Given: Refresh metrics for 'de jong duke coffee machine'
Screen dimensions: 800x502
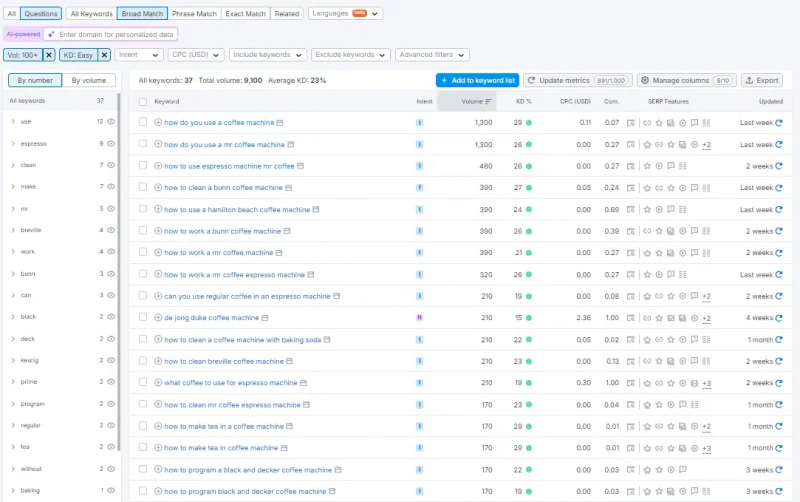Looking at the screenshot, I should pos(779,318).
